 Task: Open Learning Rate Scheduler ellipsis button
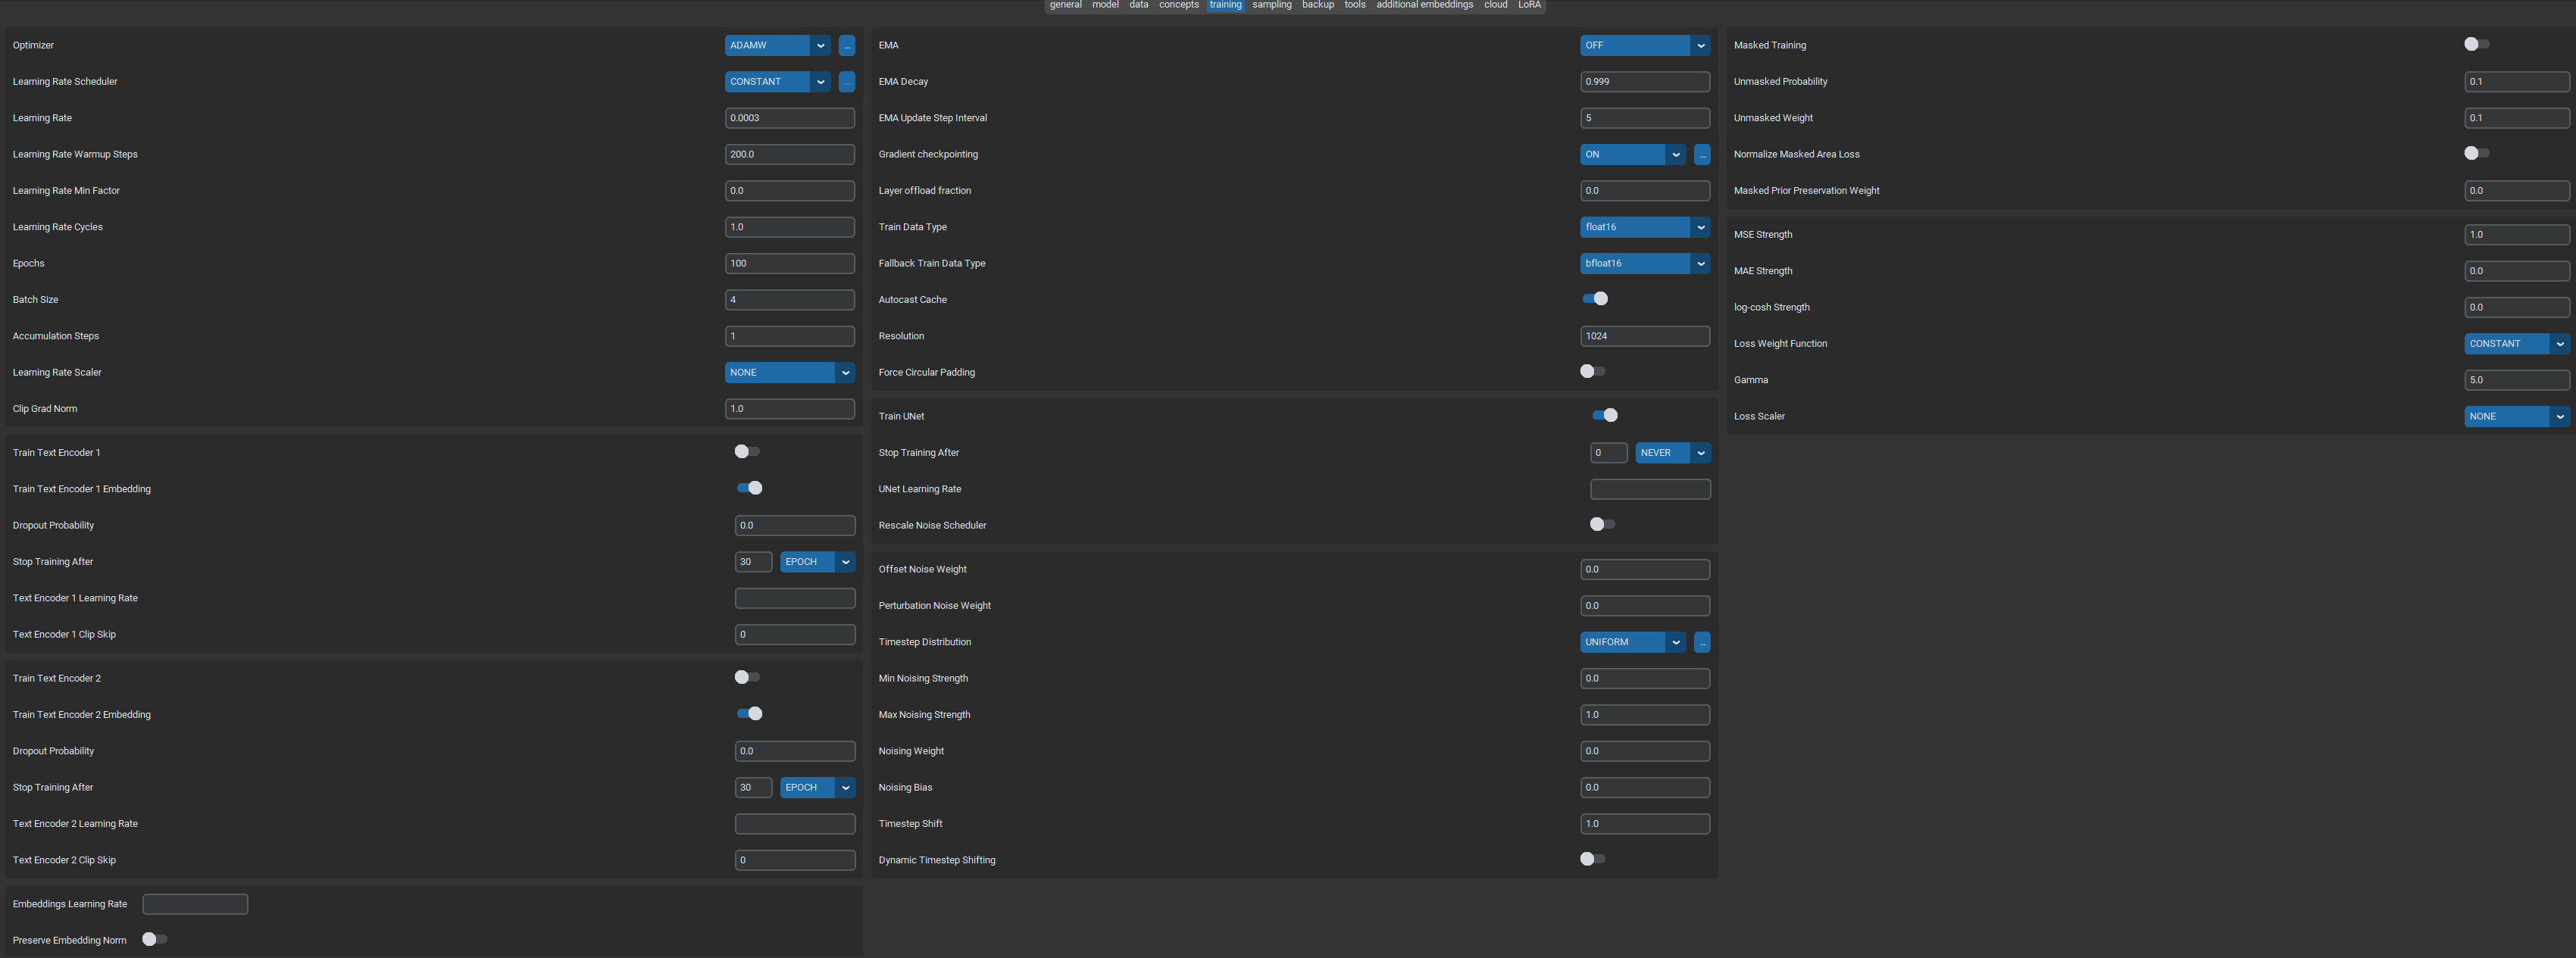846,82
